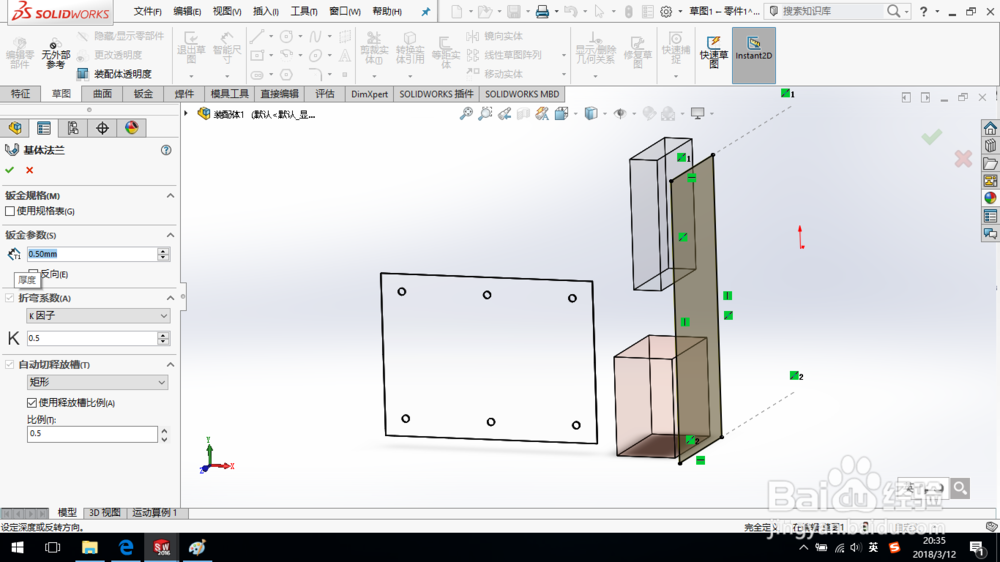Toggle the 折弯系数 checkbox
1000x562 pixels.
point(10,298)
